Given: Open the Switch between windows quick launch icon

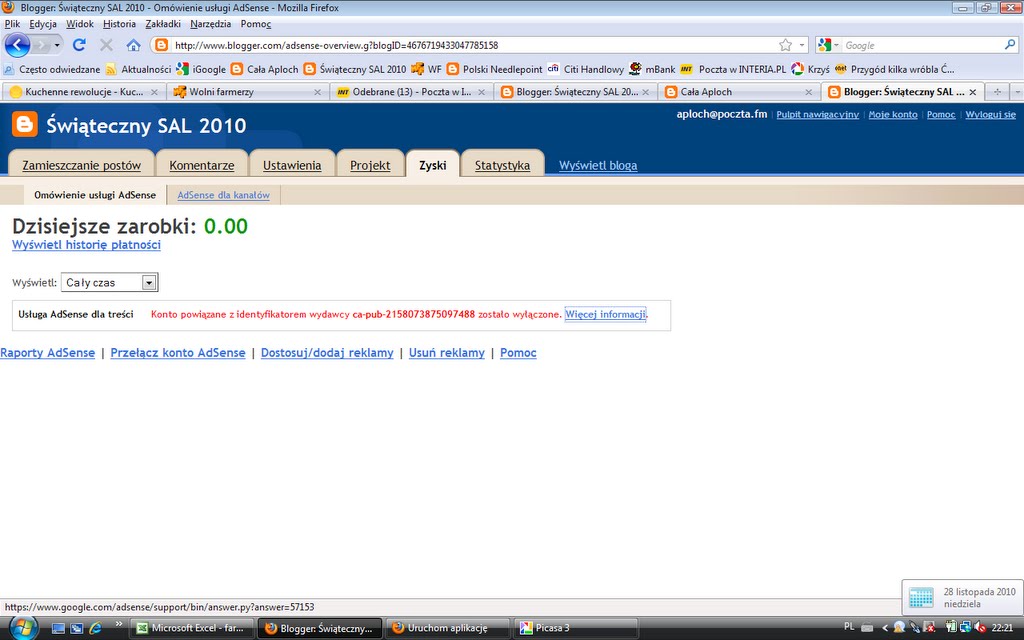Looking at the screenshot, I should coord(76,628).
